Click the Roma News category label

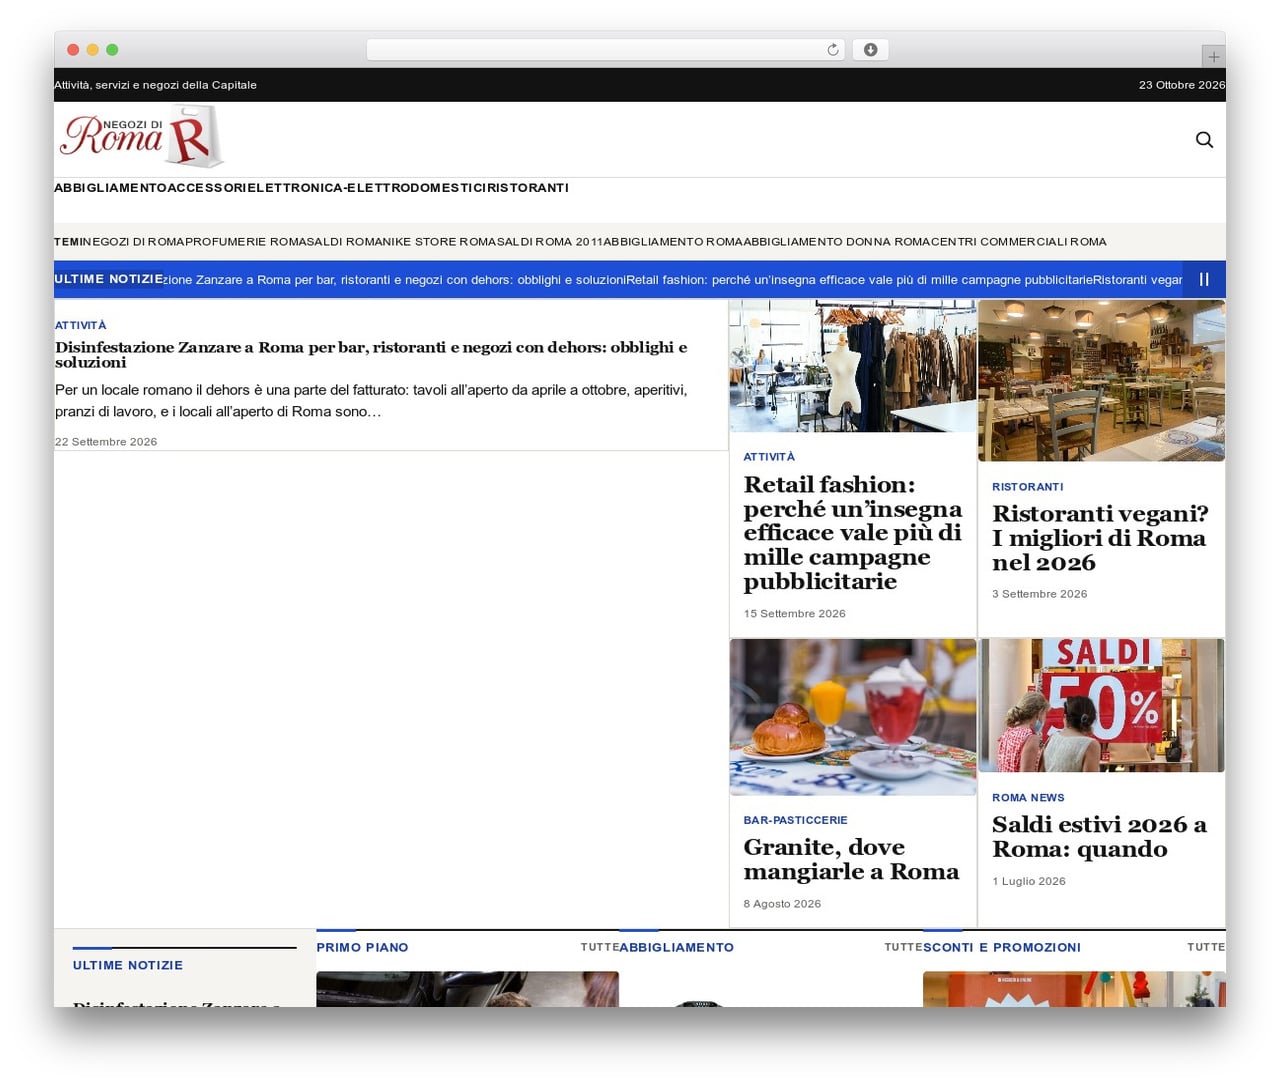pos(1028,798)
